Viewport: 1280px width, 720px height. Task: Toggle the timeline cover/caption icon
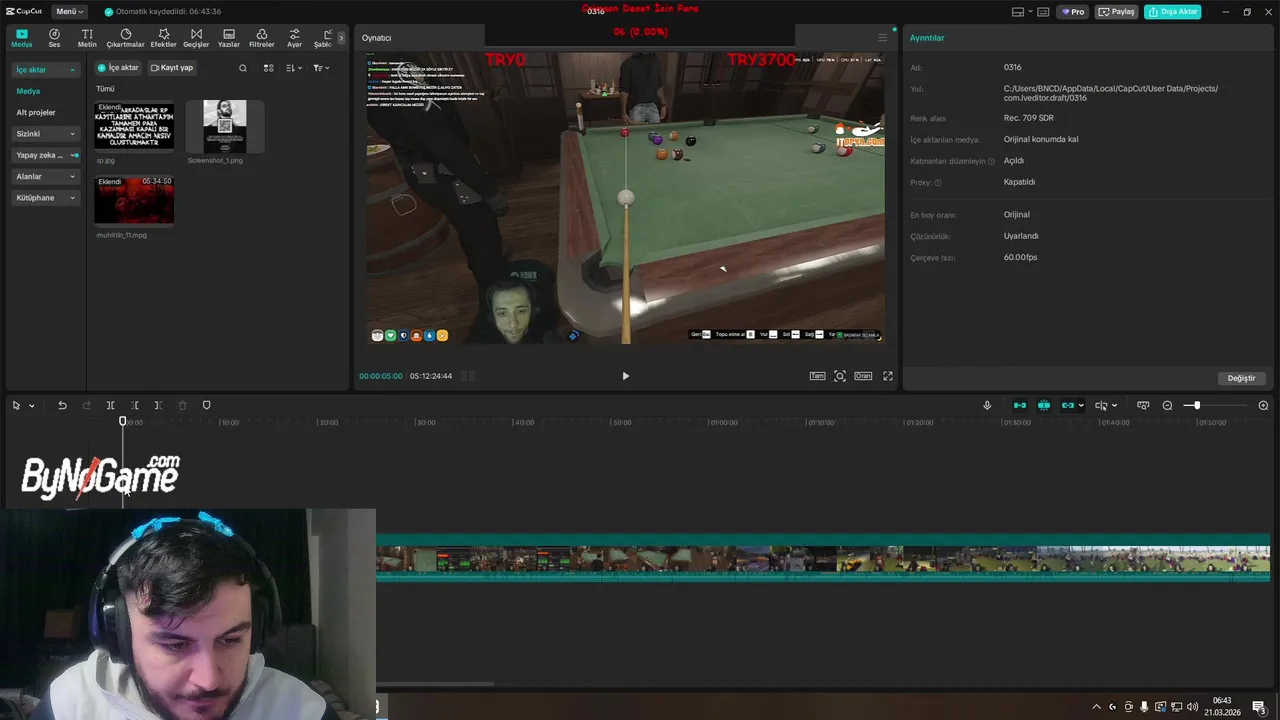coord(1143,405)
